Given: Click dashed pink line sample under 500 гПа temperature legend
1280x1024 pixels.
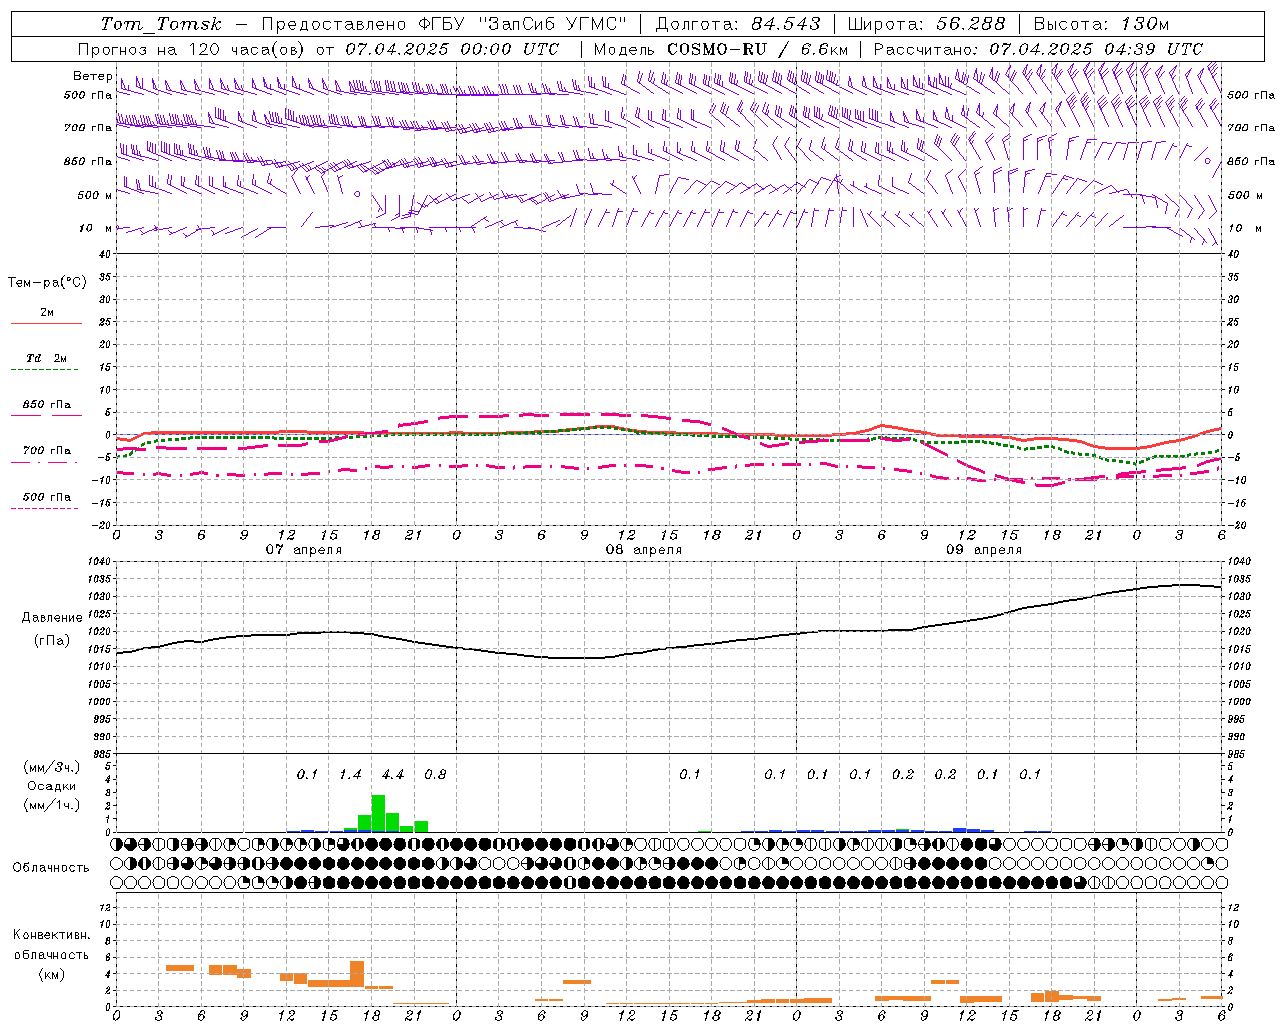Looking at the screenshot, I should [x=44, y=509].
